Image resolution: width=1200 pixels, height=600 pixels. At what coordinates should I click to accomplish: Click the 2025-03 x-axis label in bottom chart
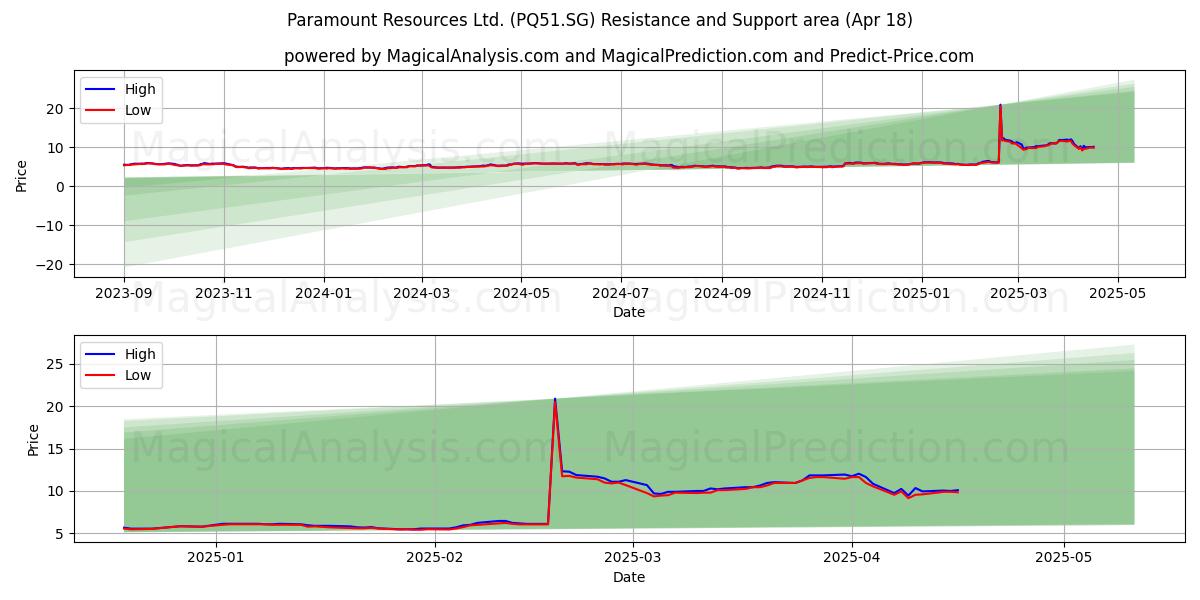[x=634, y=559]
